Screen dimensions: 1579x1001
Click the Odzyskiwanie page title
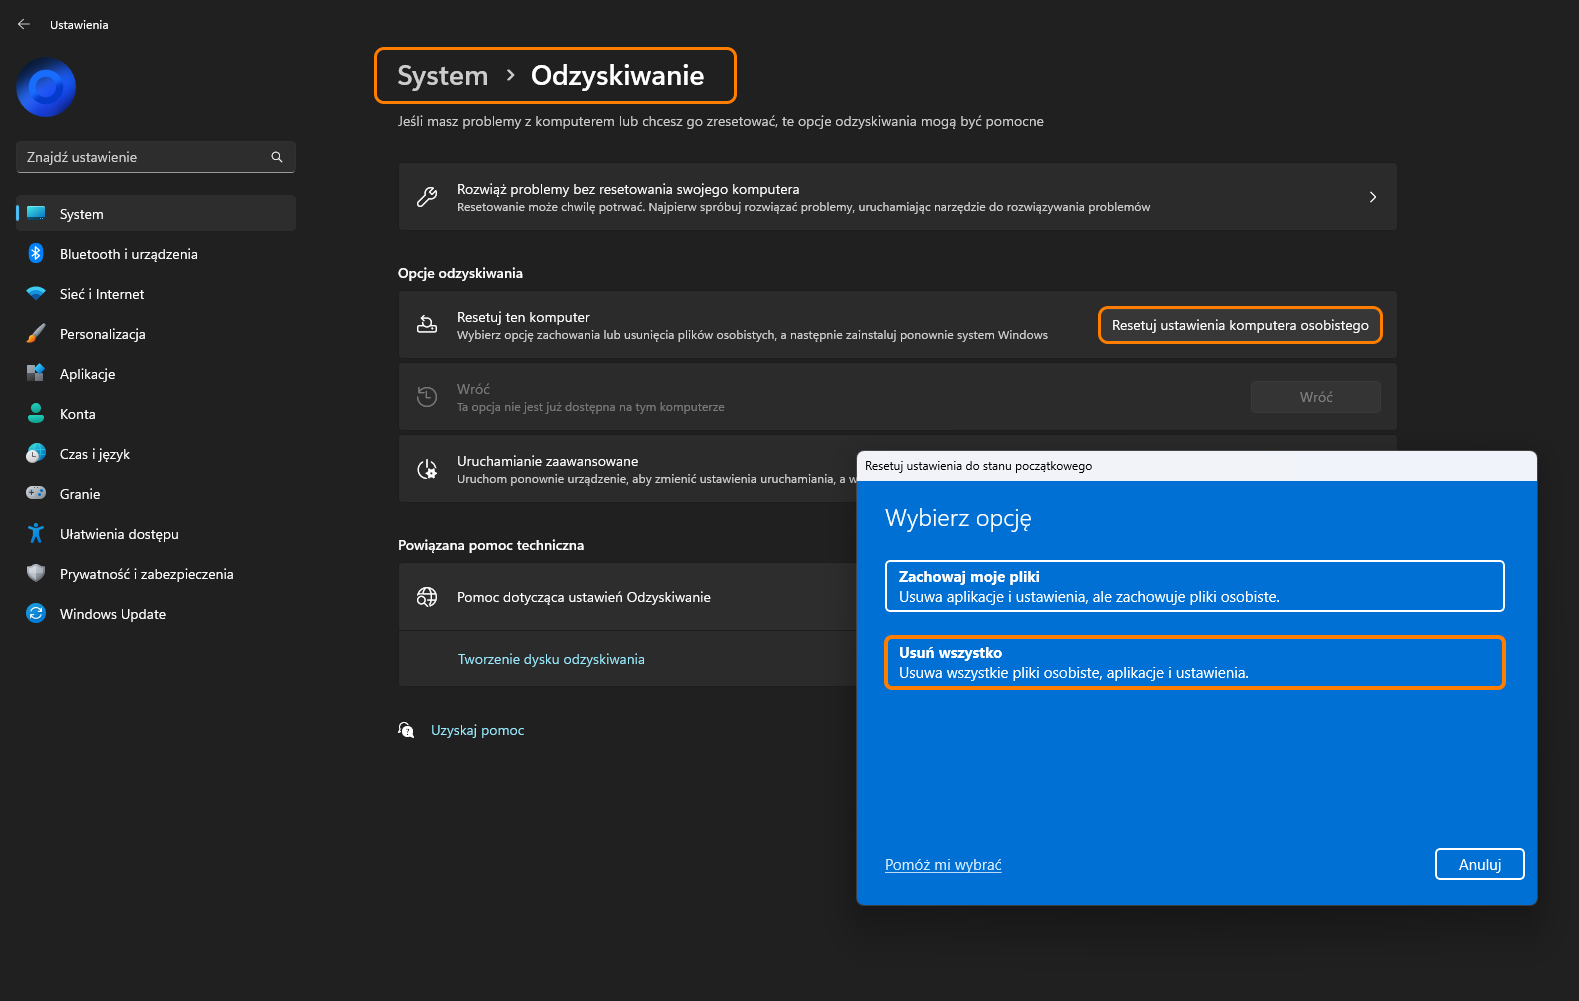[618, 76]
